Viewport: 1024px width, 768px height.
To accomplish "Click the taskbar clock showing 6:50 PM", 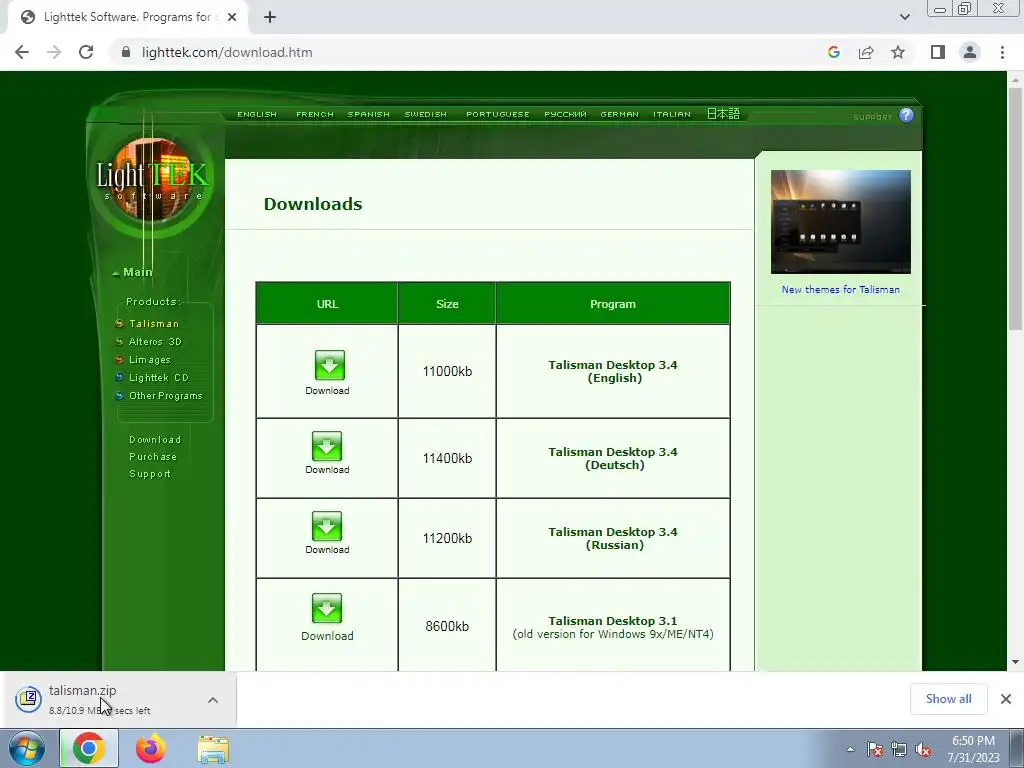I will (973, 749).
